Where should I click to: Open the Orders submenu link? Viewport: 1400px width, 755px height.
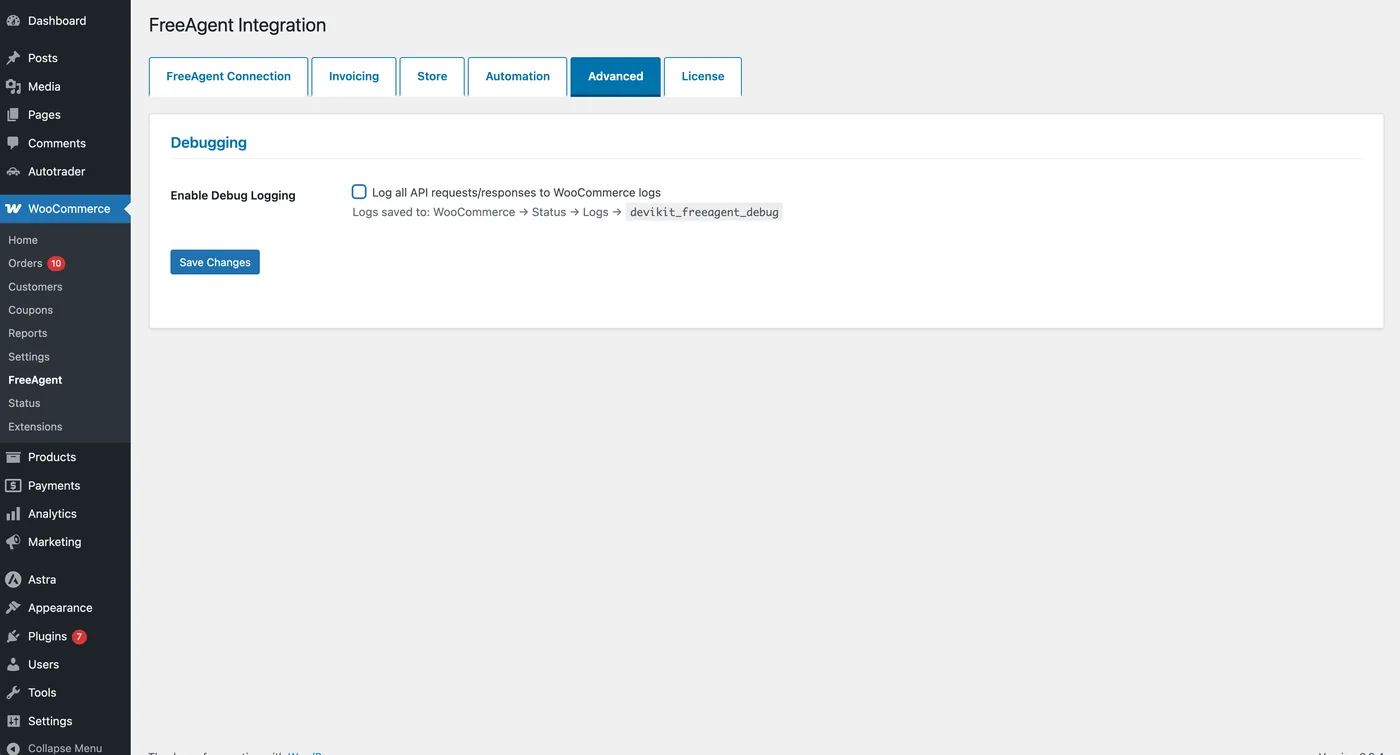[25, 264]
